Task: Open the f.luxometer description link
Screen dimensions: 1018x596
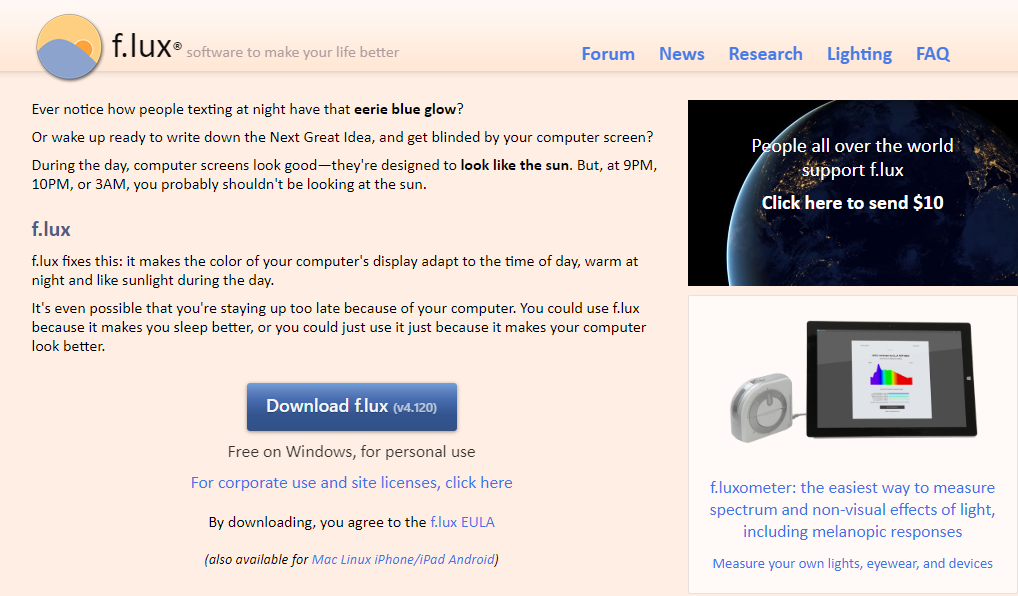Action: (x=852, y=510)
